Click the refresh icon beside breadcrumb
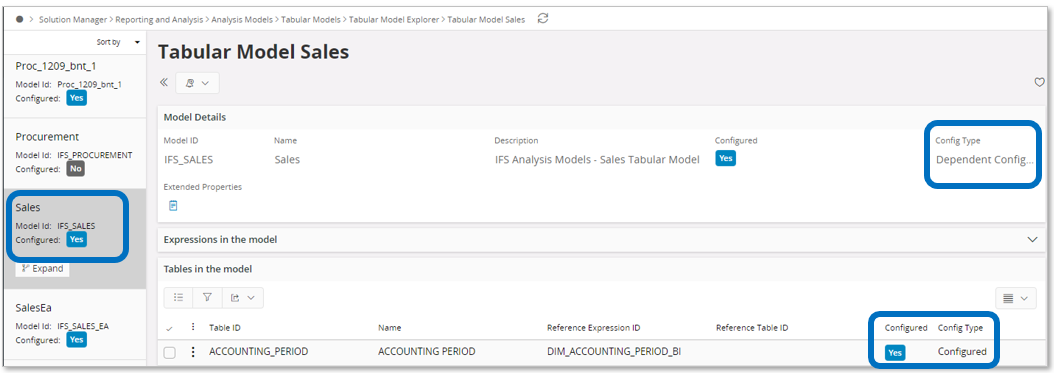This screenshot has width=1054, height=373. [543, 19]
